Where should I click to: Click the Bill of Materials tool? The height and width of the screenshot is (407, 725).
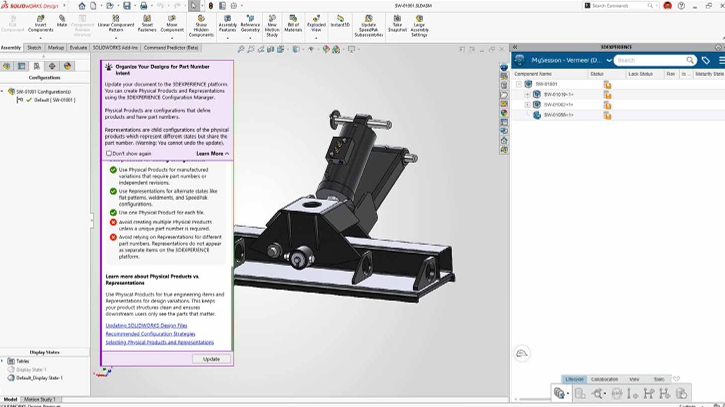[293, 24]
